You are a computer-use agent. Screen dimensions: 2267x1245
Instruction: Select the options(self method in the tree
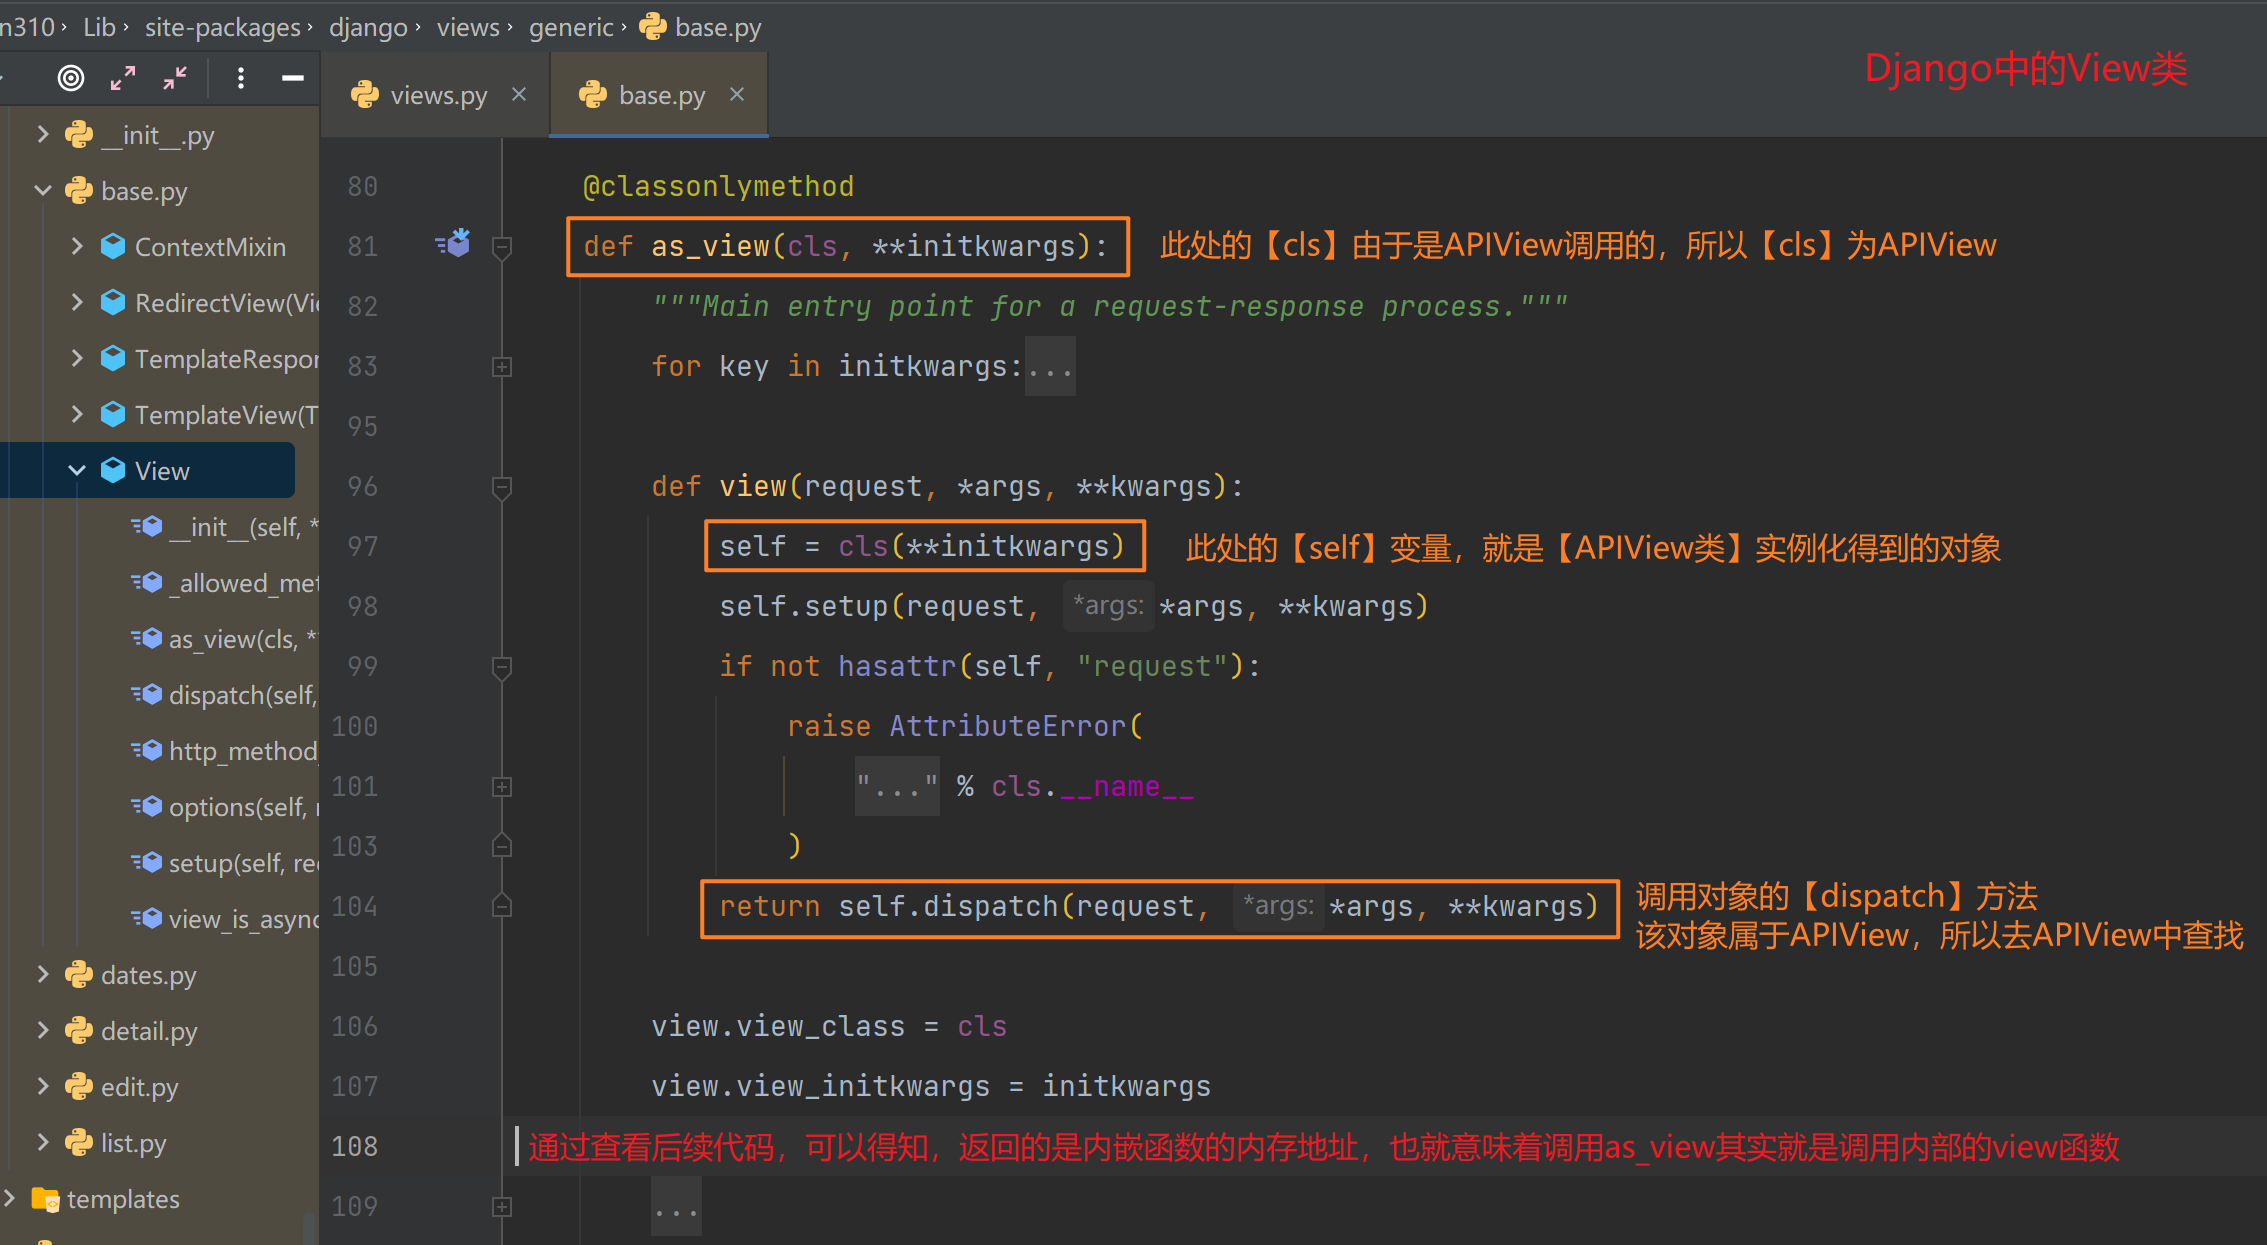point(243,807)
